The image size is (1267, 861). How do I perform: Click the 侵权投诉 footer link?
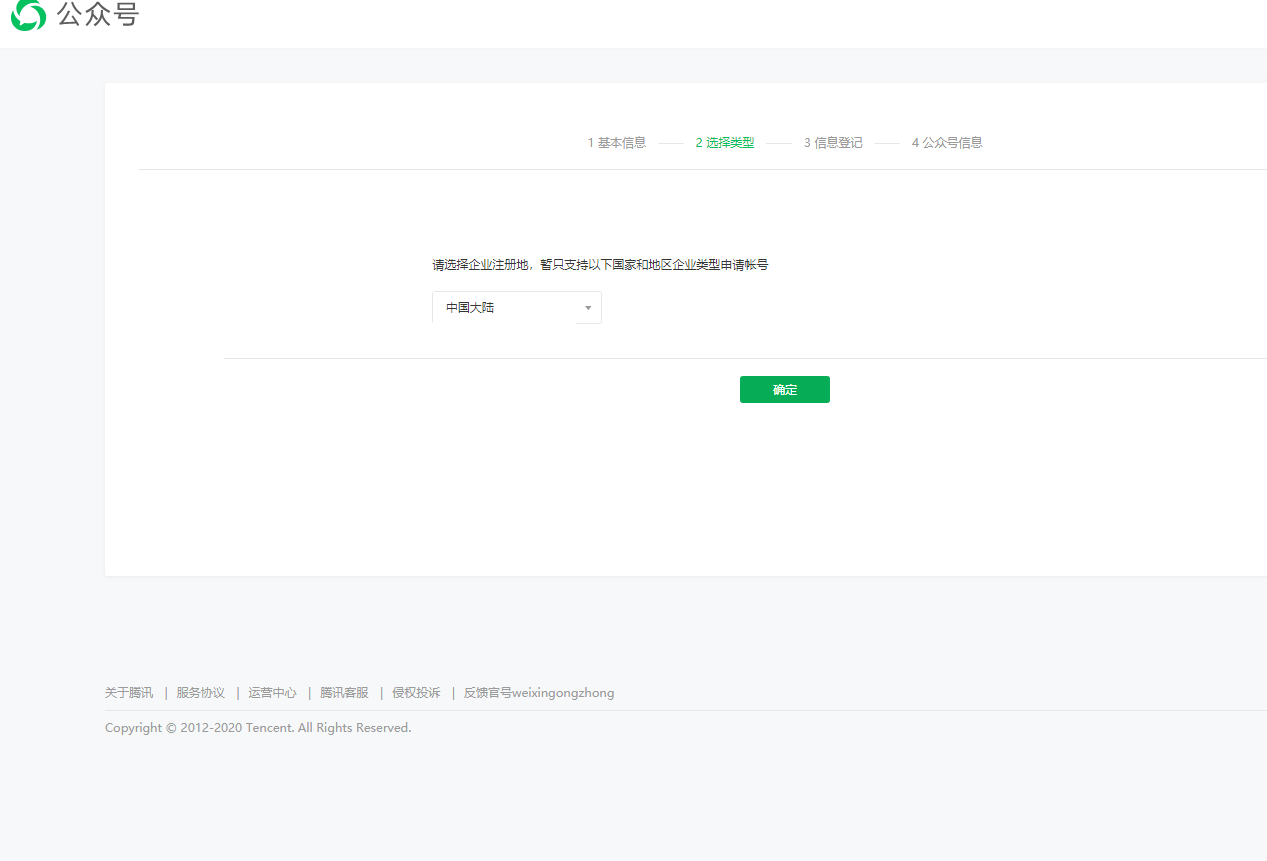(x=416, y=693)
